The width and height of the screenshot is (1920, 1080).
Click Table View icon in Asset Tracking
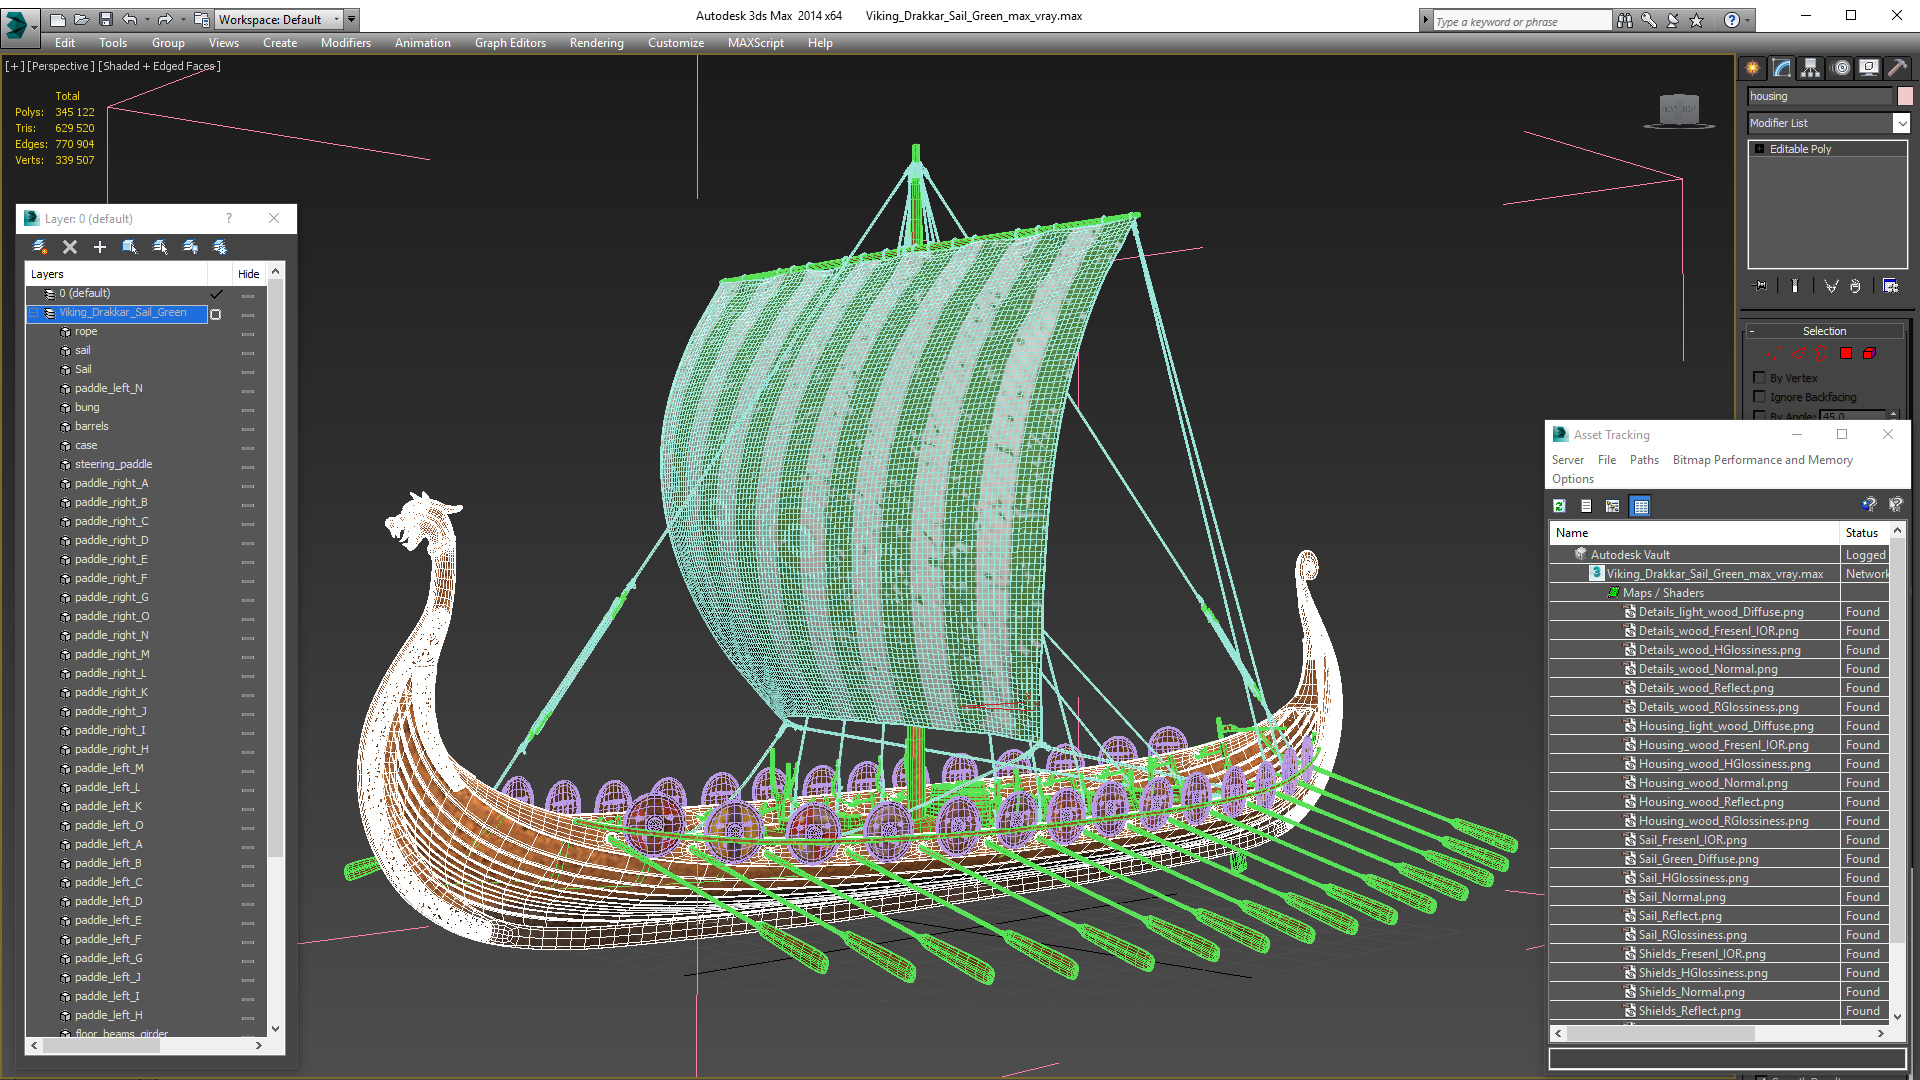(1641, 506)
